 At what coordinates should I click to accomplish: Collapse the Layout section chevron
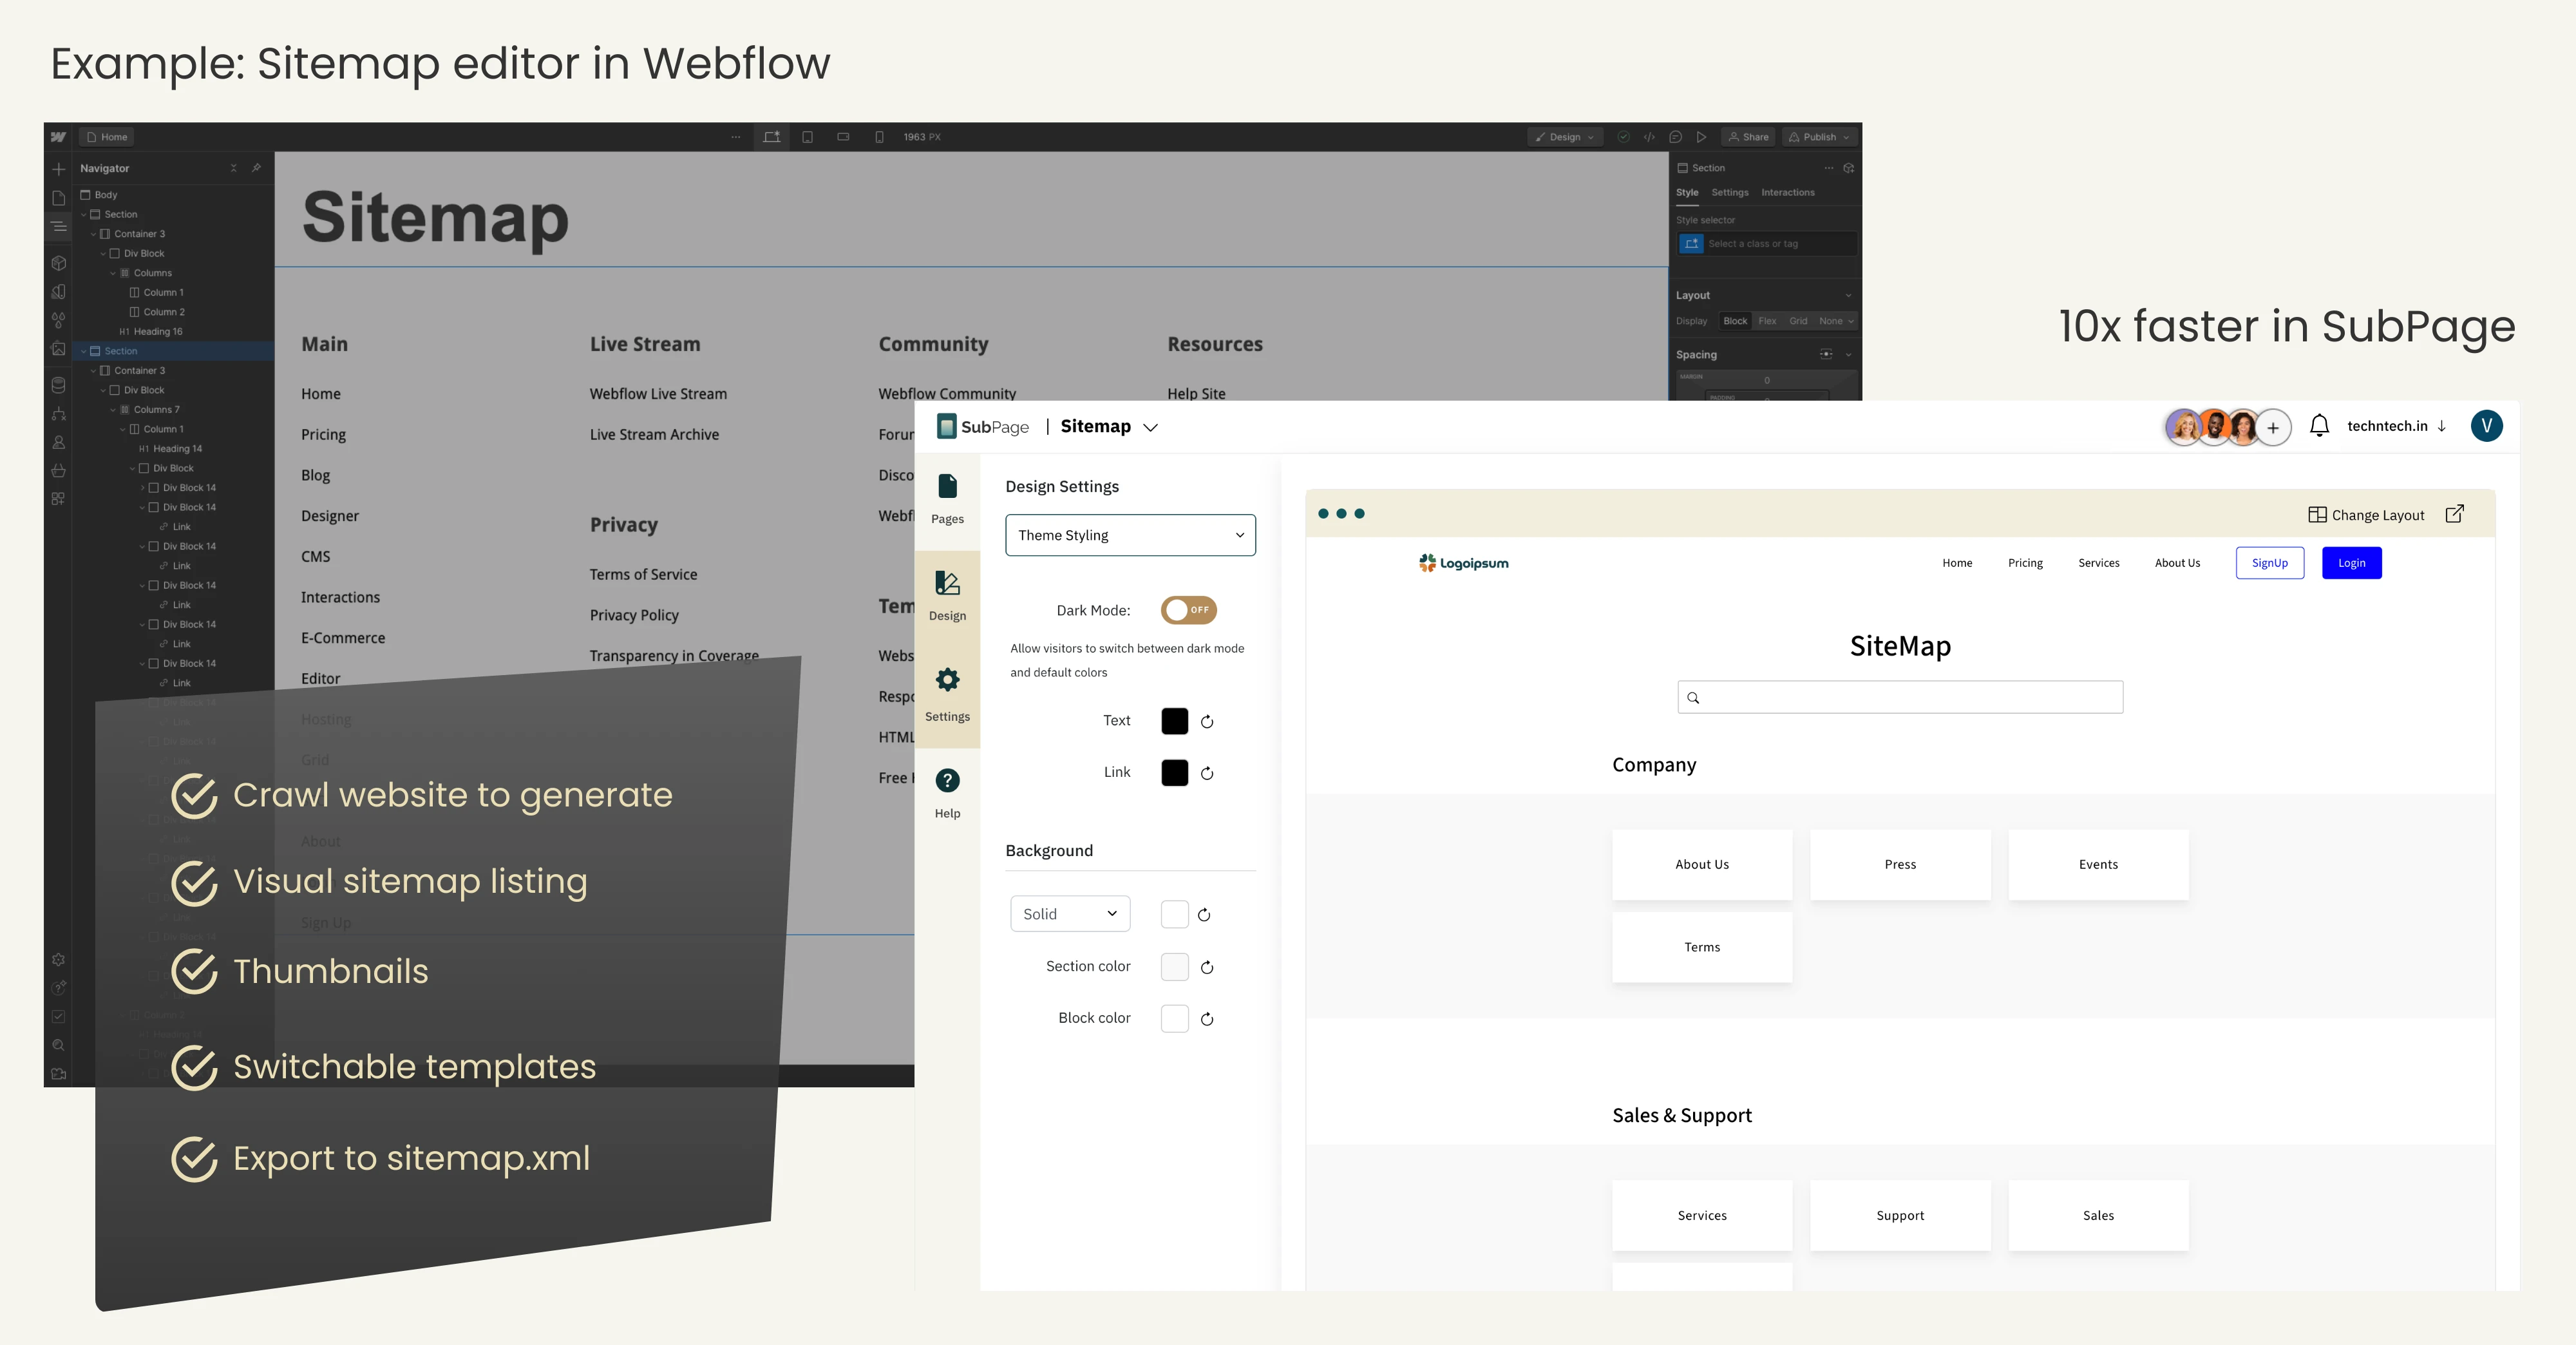pos(1848,295)
